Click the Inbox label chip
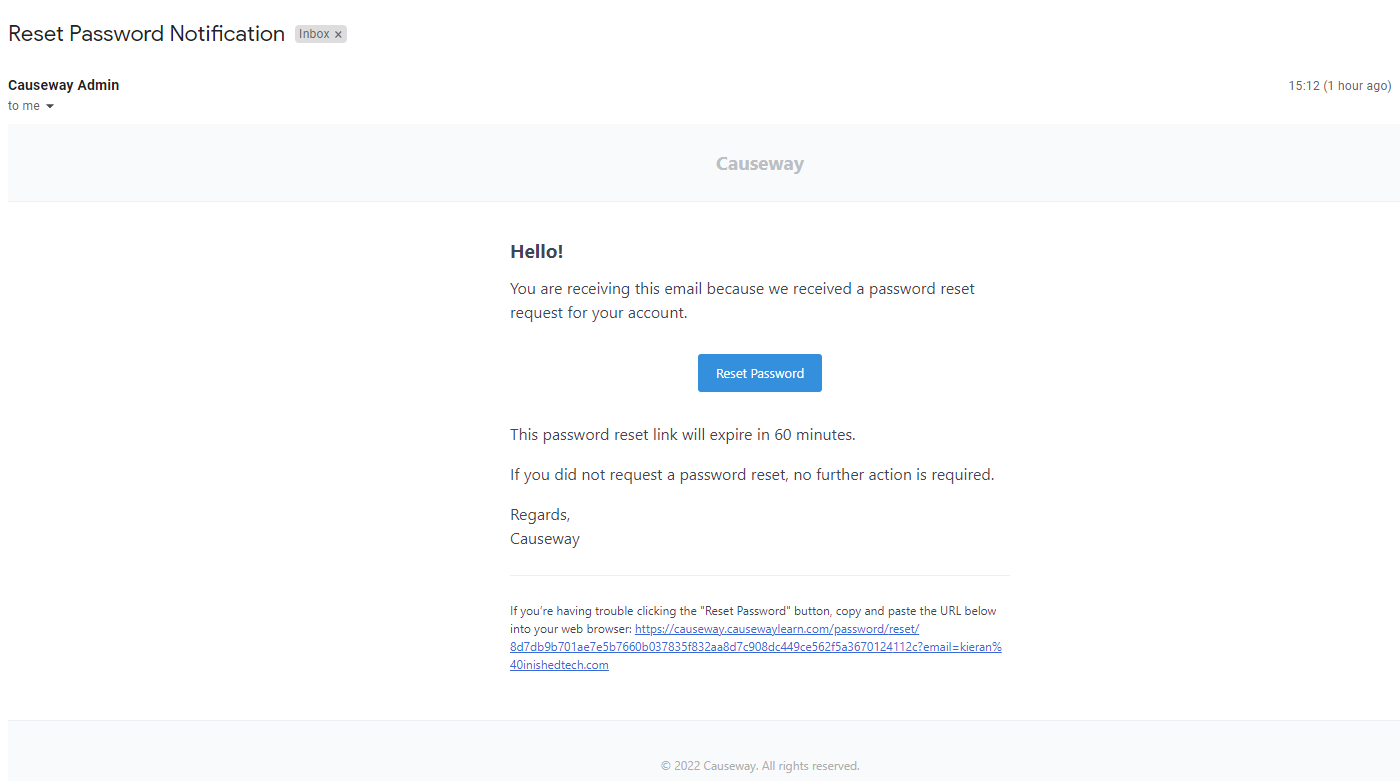This screenshot has width=1400, height=781. coord(314,34)
